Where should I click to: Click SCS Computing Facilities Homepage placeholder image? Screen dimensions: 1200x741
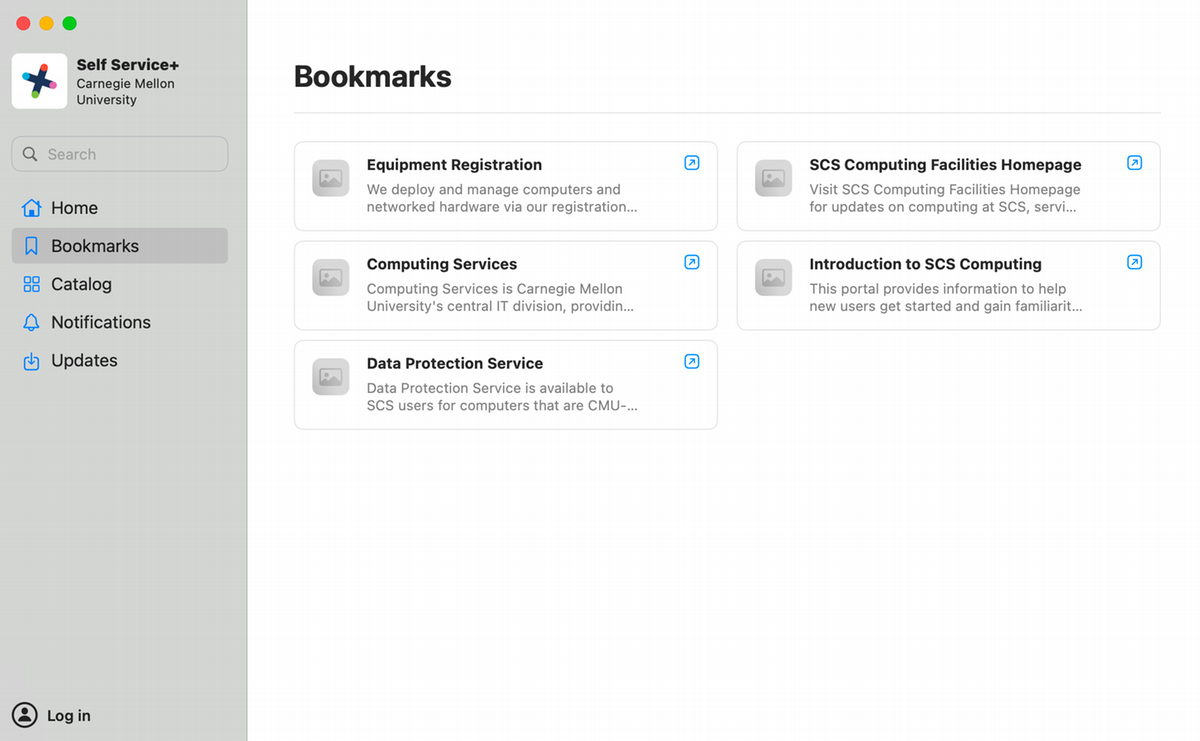tap(774, 178)
